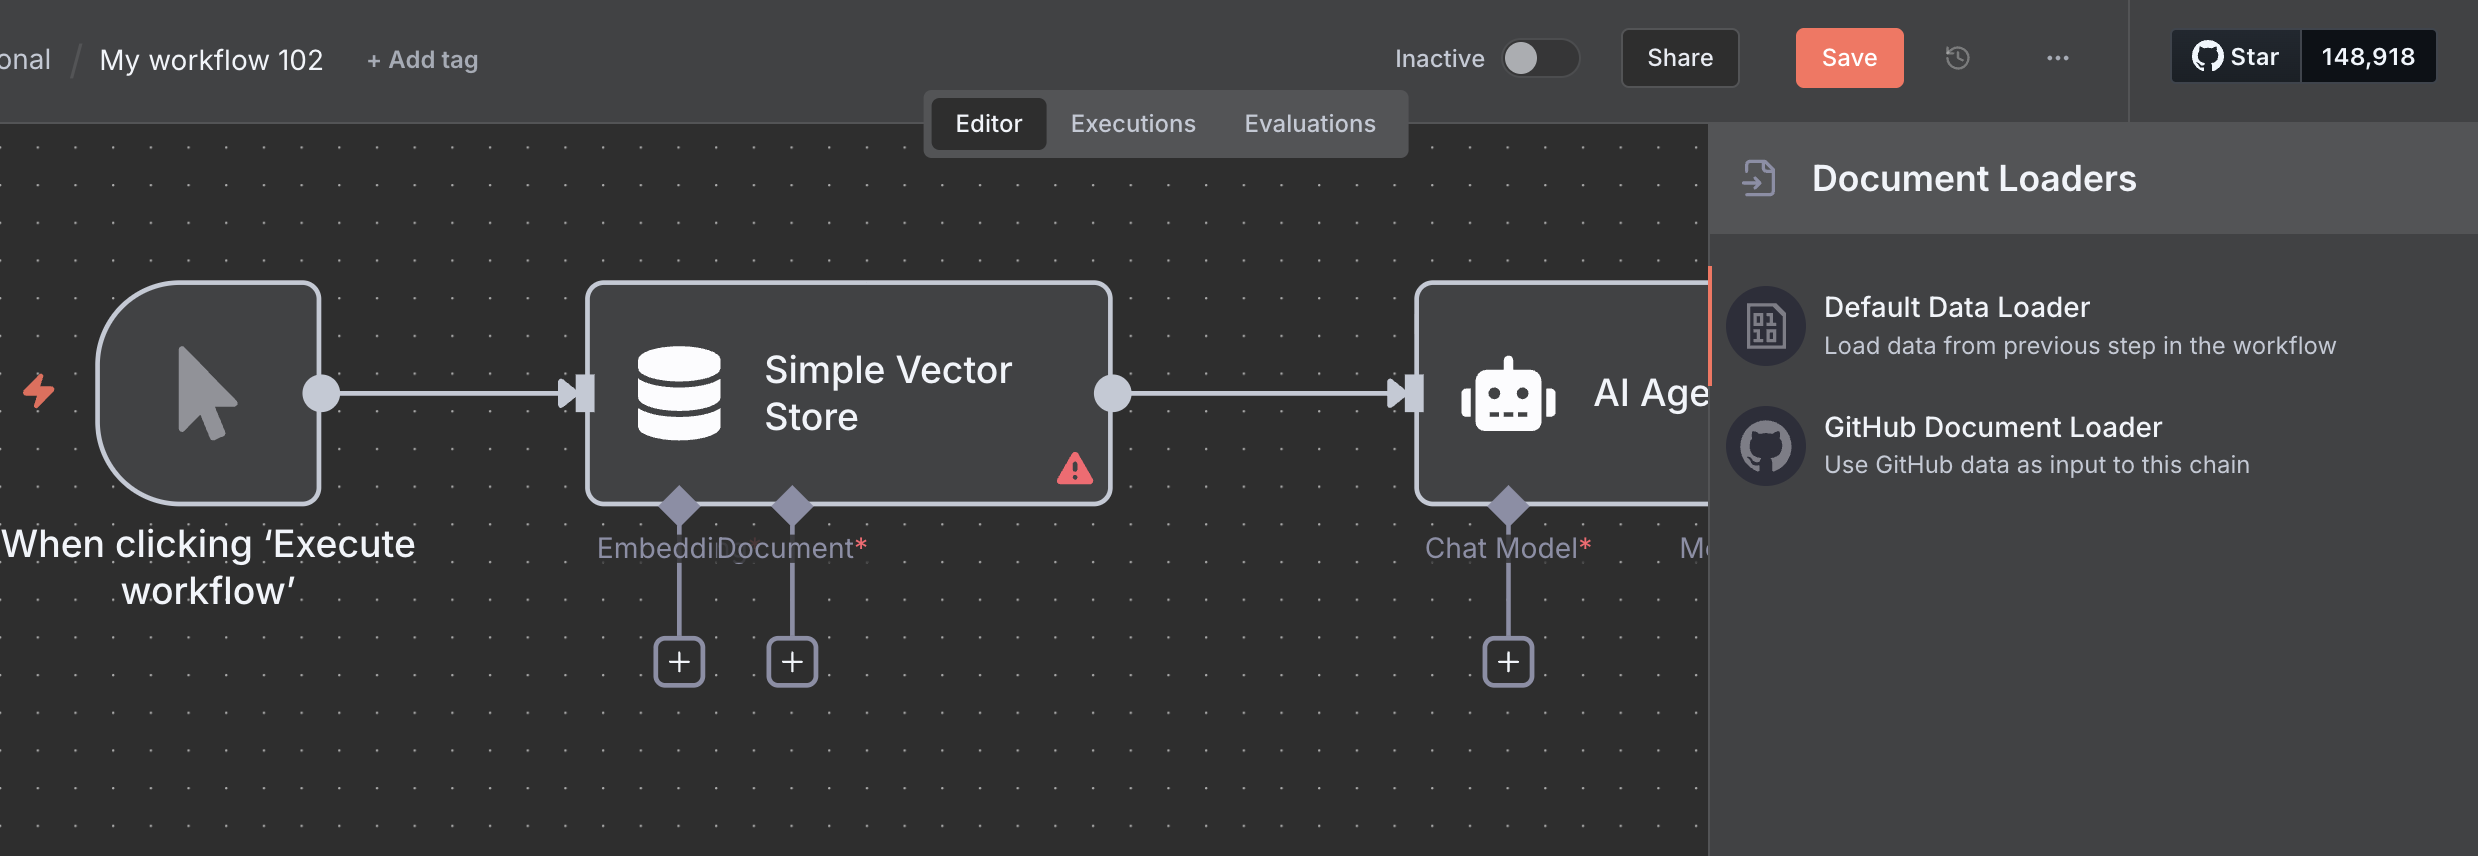The image size is (2478, 856).
Task: Toggle the Inactive workflow switch
Action: [x=1539, y=58]
